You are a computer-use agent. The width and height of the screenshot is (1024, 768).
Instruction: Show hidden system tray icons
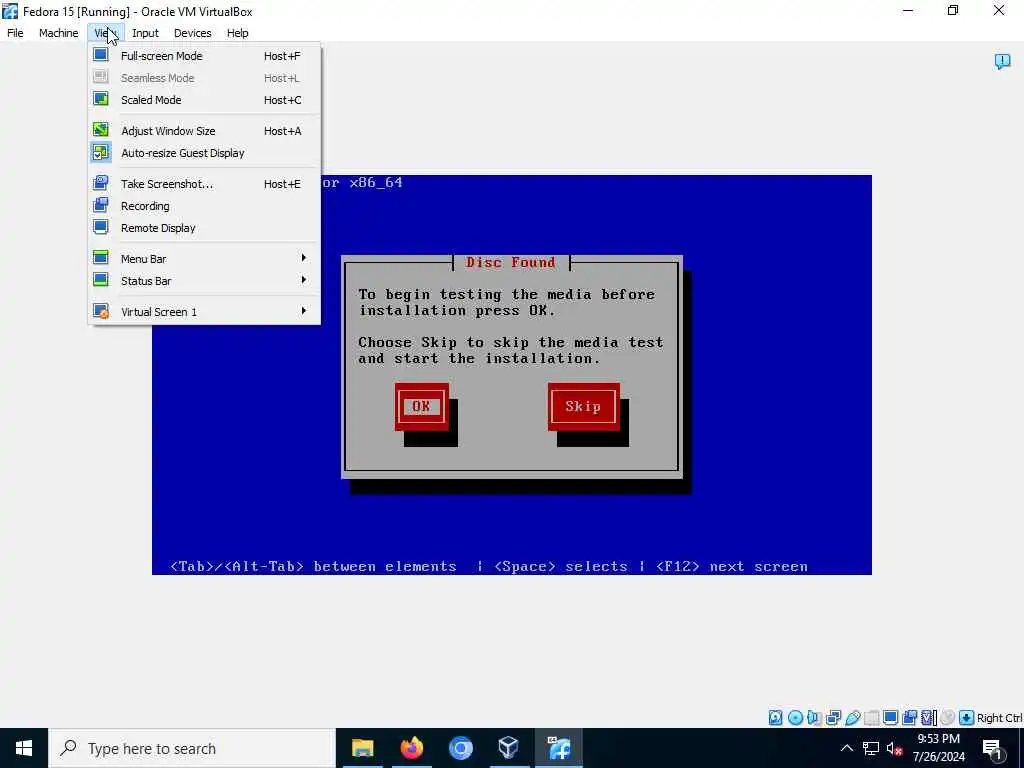(846, 748)
